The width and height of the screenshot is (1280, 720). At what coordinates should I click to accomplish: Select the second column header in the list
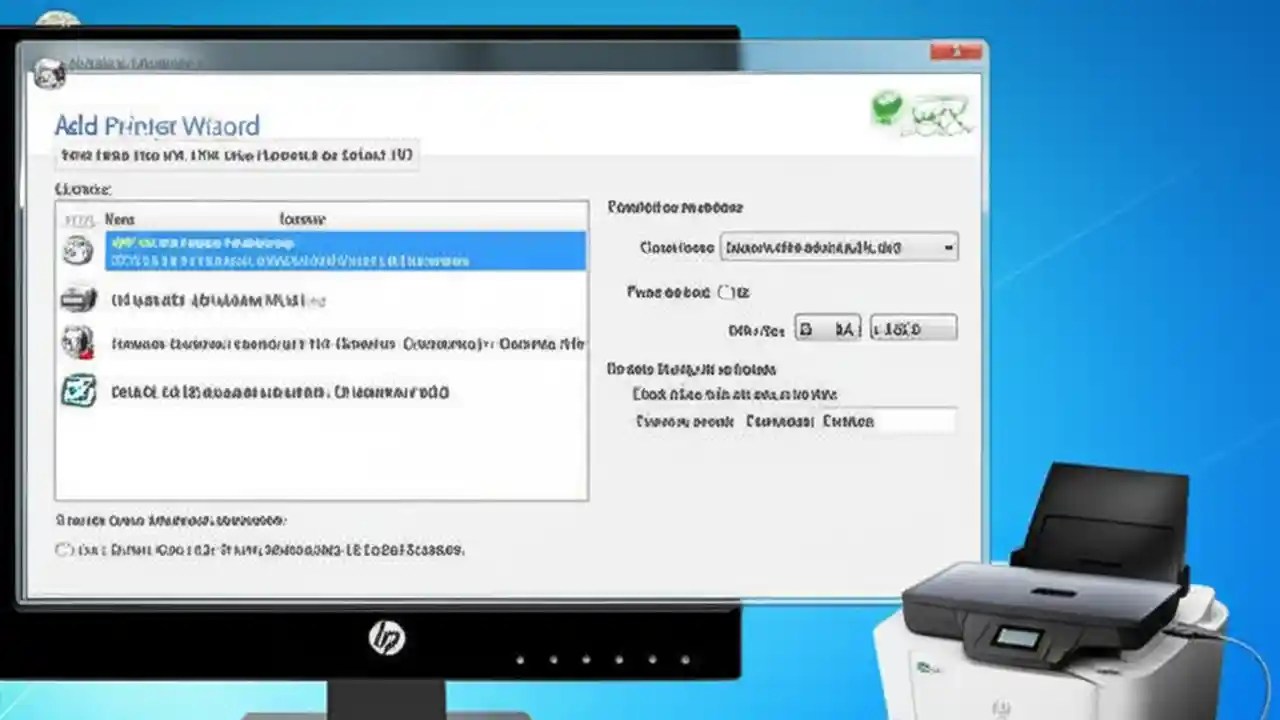pos(302,219)
